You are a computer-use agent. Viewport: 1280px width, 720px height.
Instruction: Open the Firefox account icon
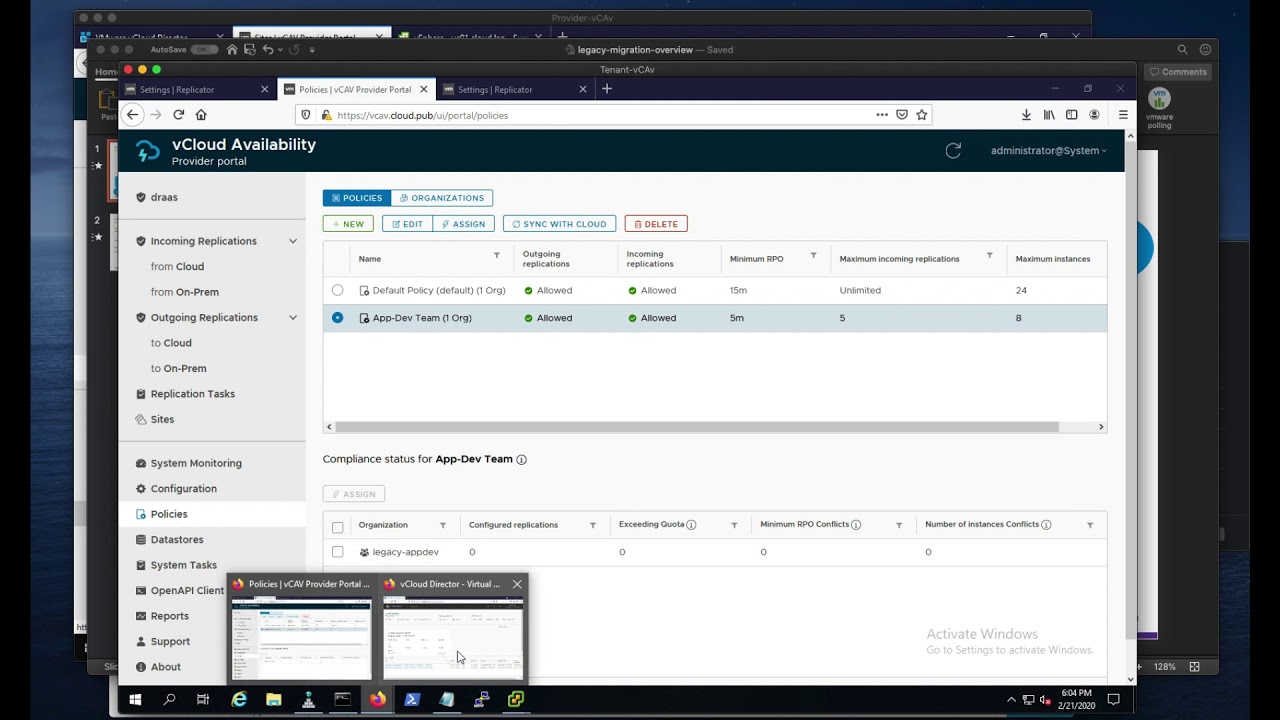[1095, 115]
